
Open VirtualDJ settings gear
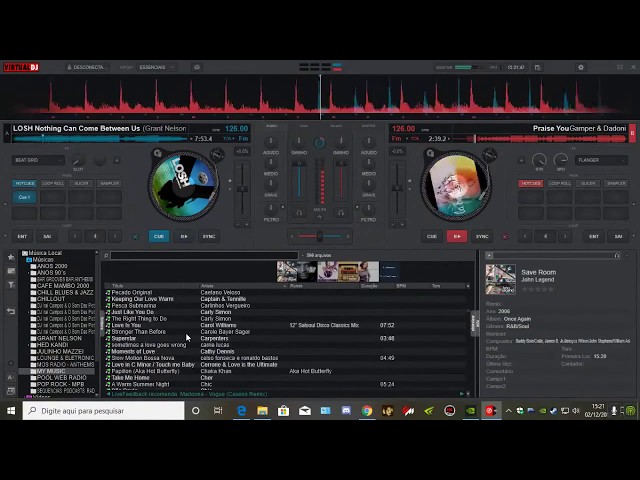(x=581, y=67)
